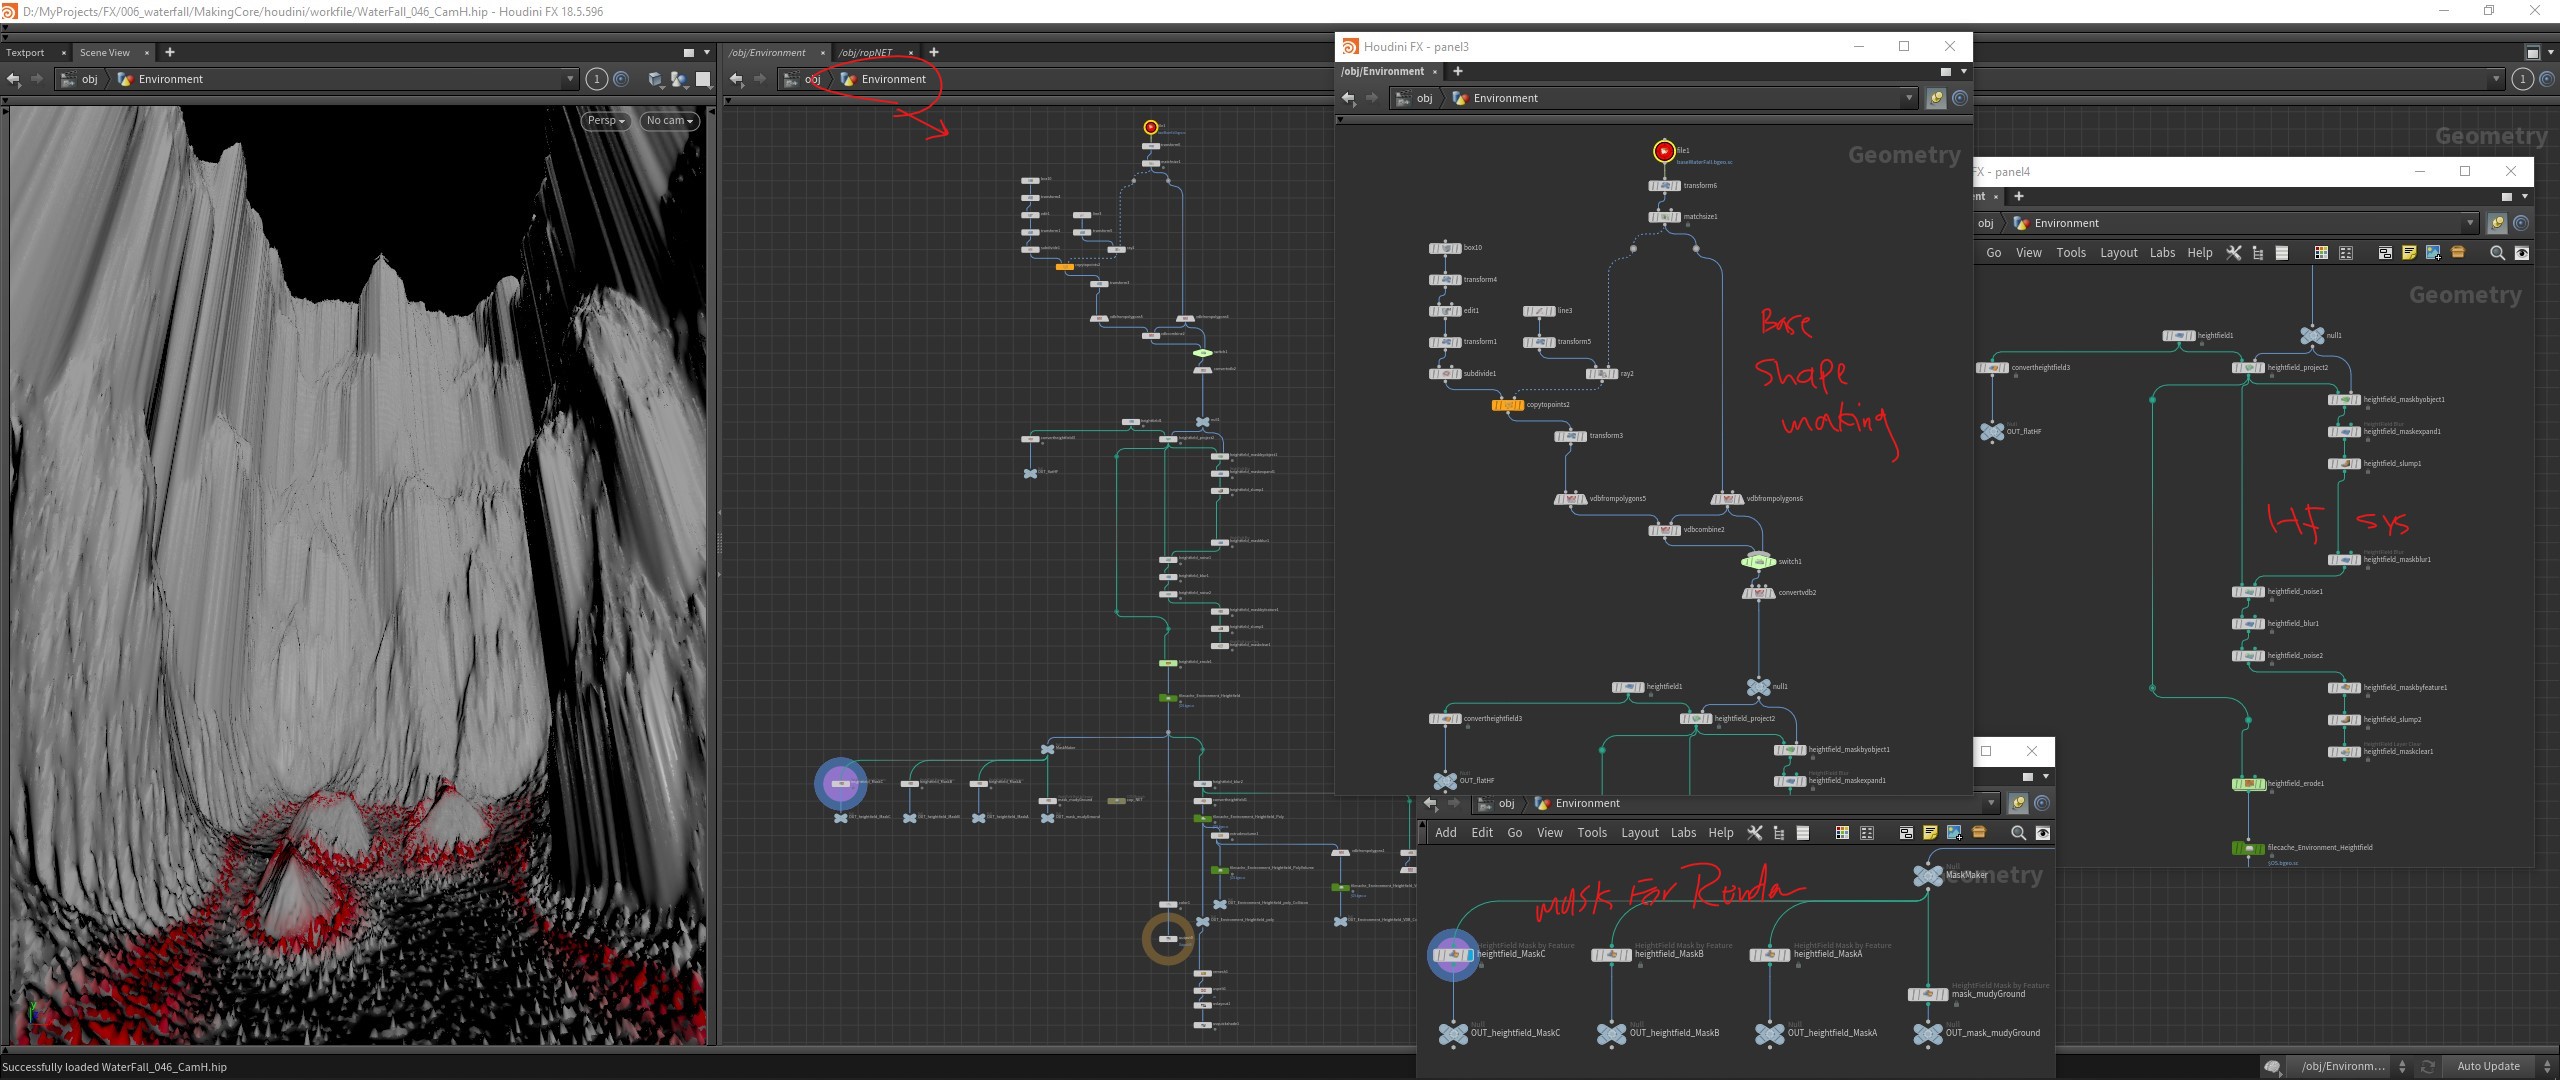The height and width of the screenshot is (1080, 2560).
Task: Click the color palette icon in bottom panel toolbar
Action: tap(1842, 833)
